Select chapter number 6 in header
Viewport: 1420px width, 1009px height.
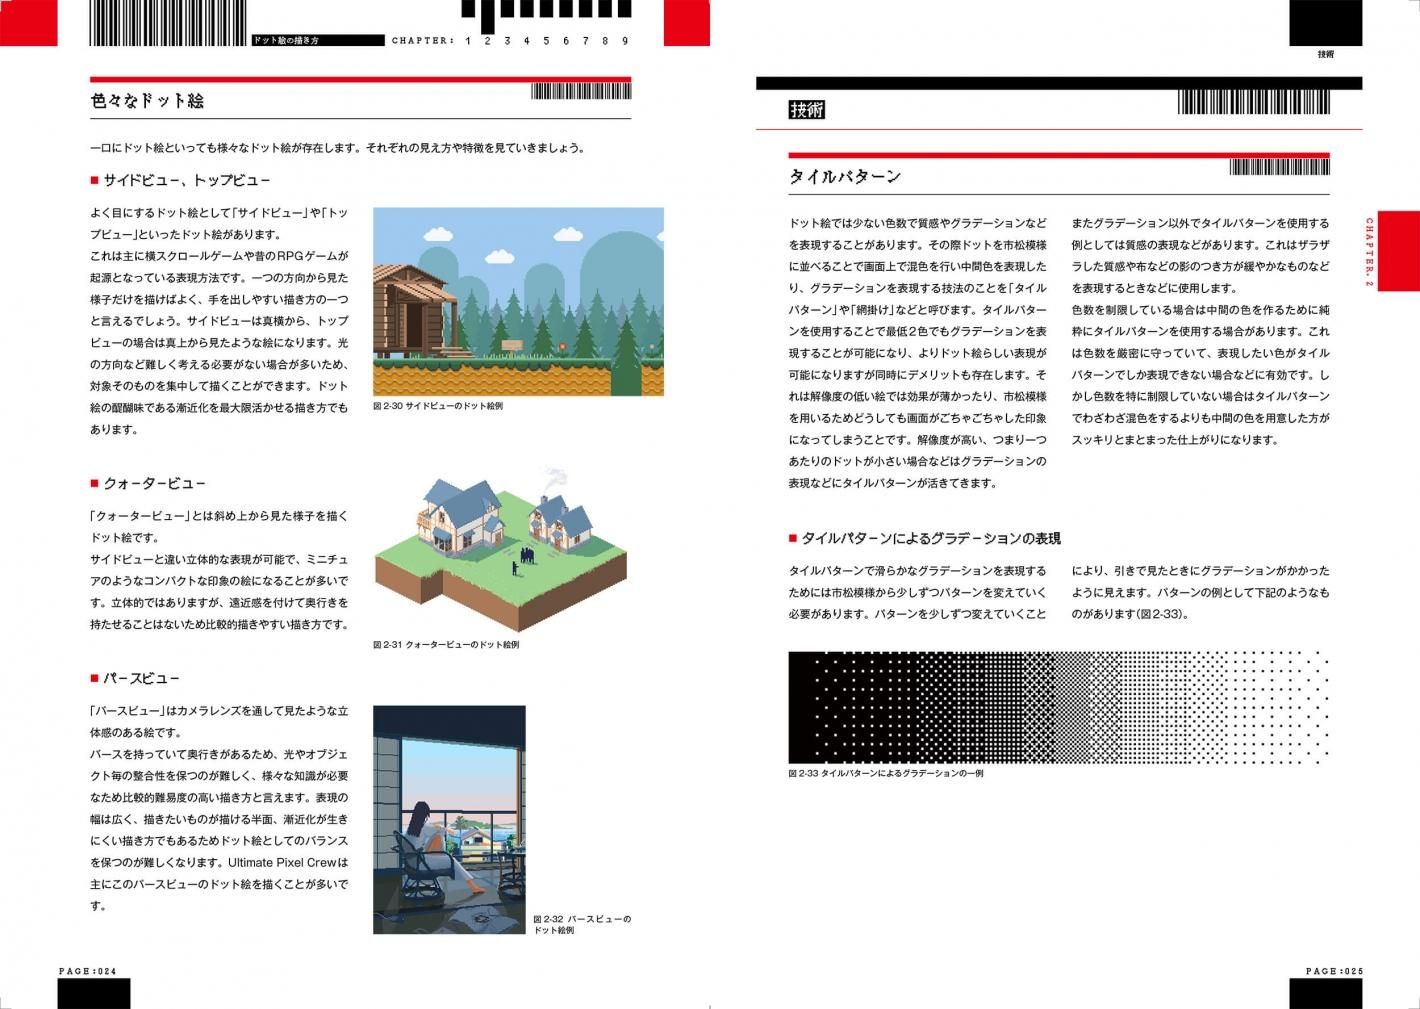(566, 41)
